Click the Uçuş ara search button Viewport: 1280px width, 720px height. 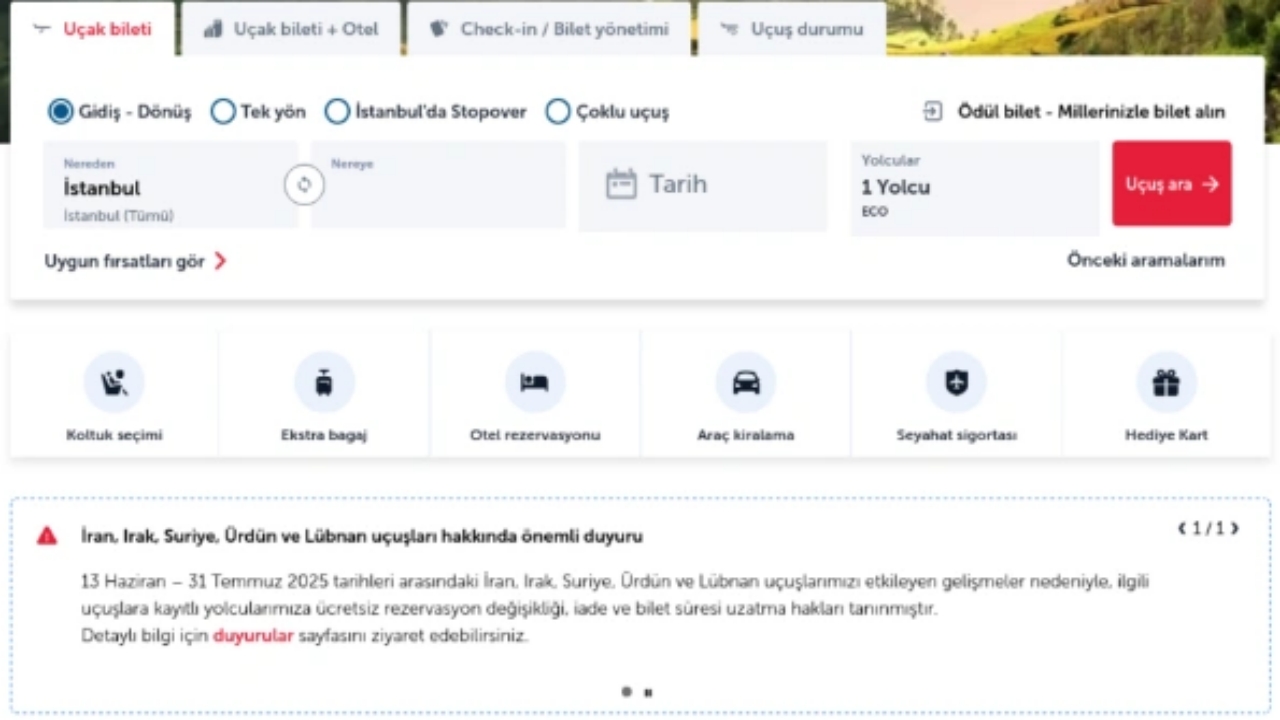1171,184
